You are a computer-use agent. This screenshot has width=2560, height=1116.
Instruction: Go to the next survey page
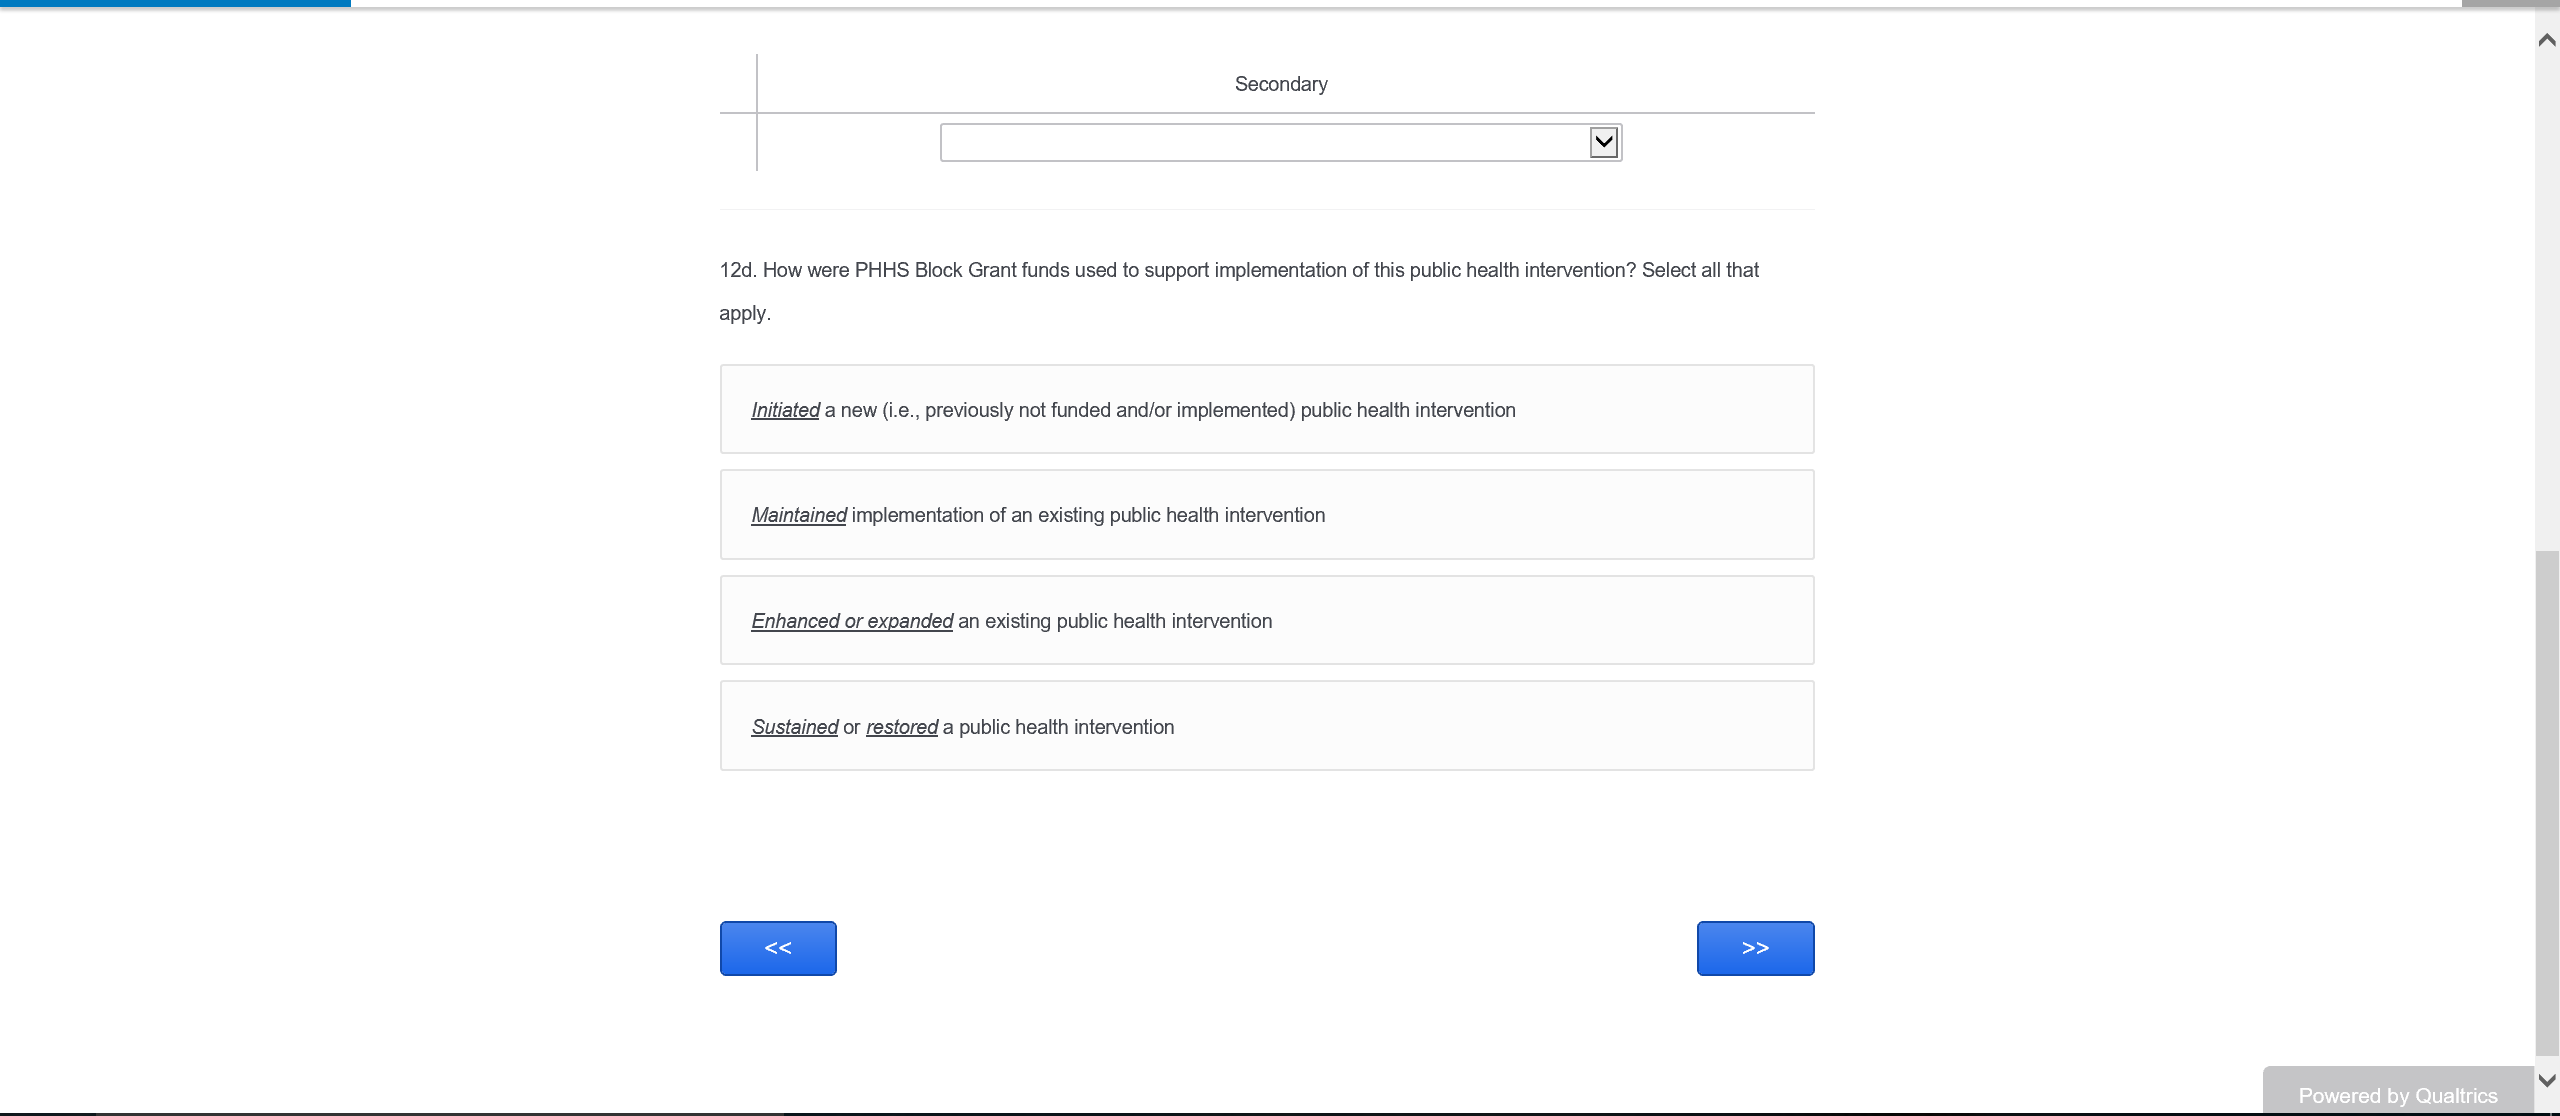pyautogui.click(x=1754, y=948)
